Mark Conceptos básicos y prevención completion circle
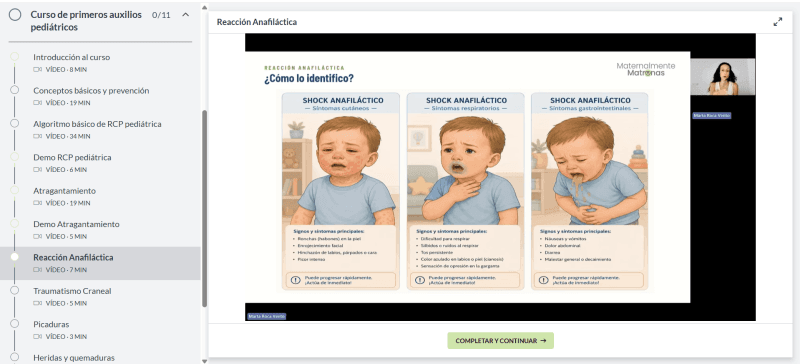The height and width of the screenshot is (364, 800). [14, 90]
